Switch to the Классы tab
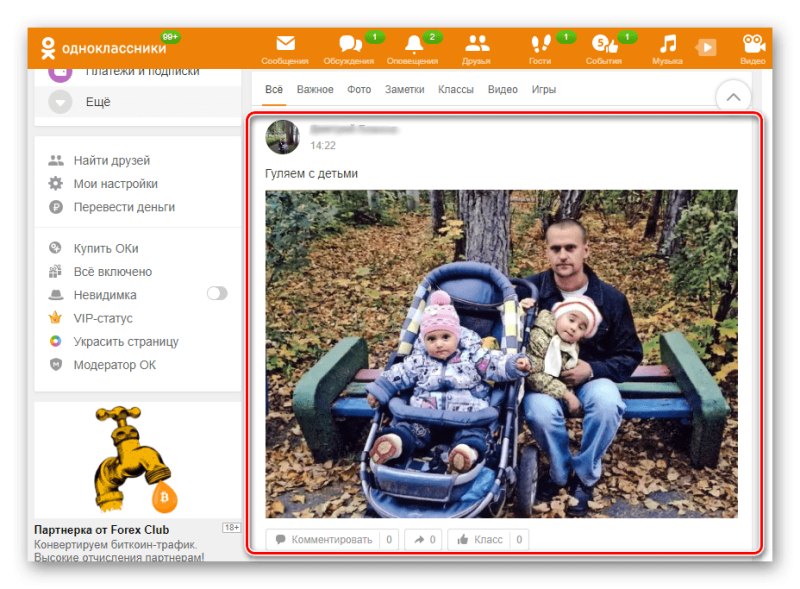 456,89
